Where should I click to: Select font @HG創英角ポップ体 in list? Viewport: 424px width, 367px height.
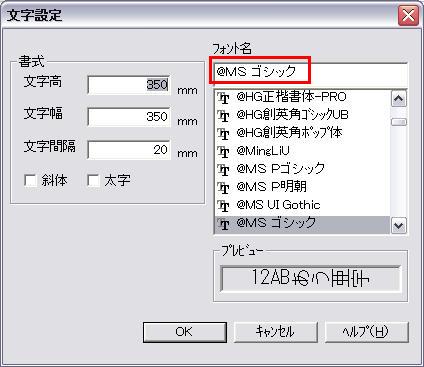303,133
